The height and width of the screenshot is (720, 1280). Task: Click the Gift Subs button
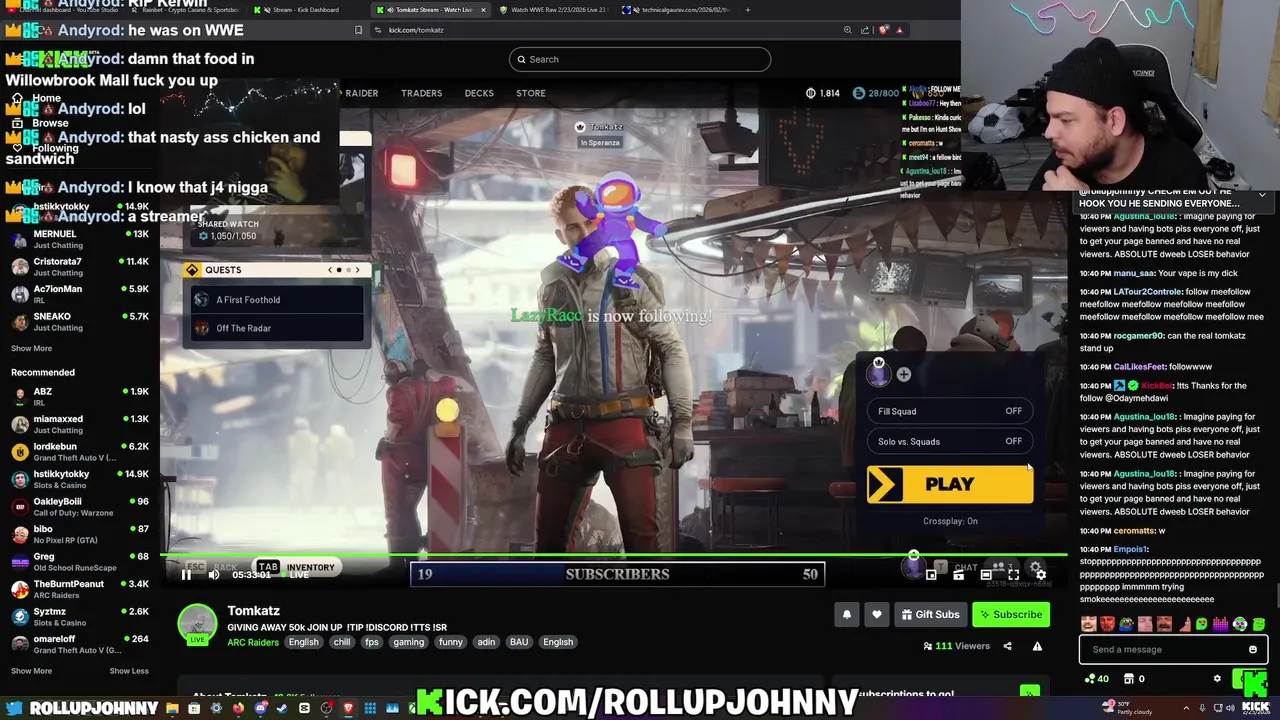pyautogui.click(x=930, y=614)
